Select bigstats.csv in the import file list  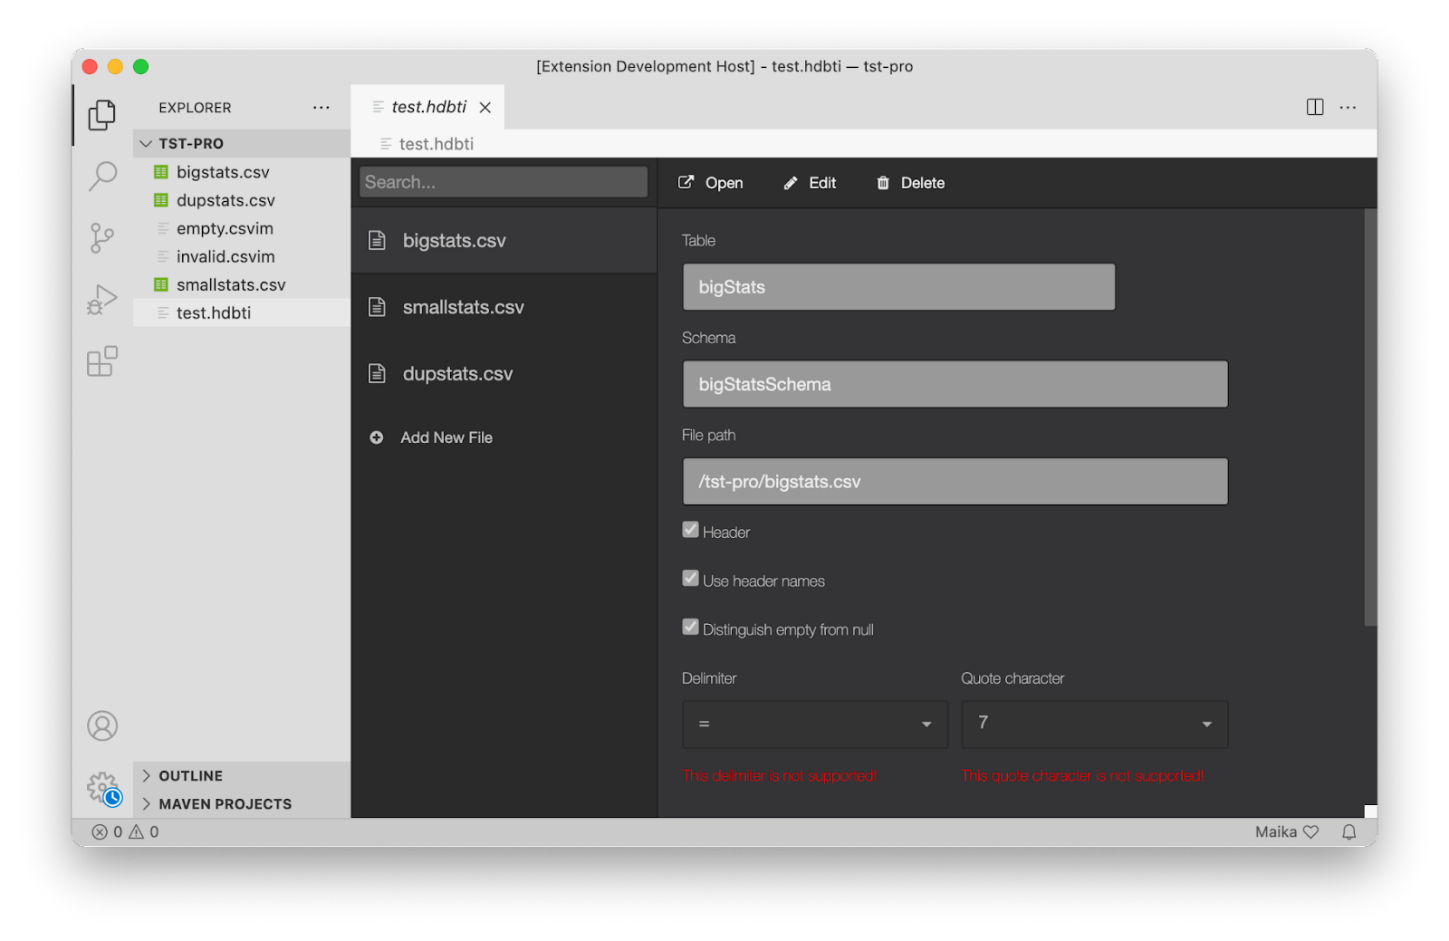[504, 240]
